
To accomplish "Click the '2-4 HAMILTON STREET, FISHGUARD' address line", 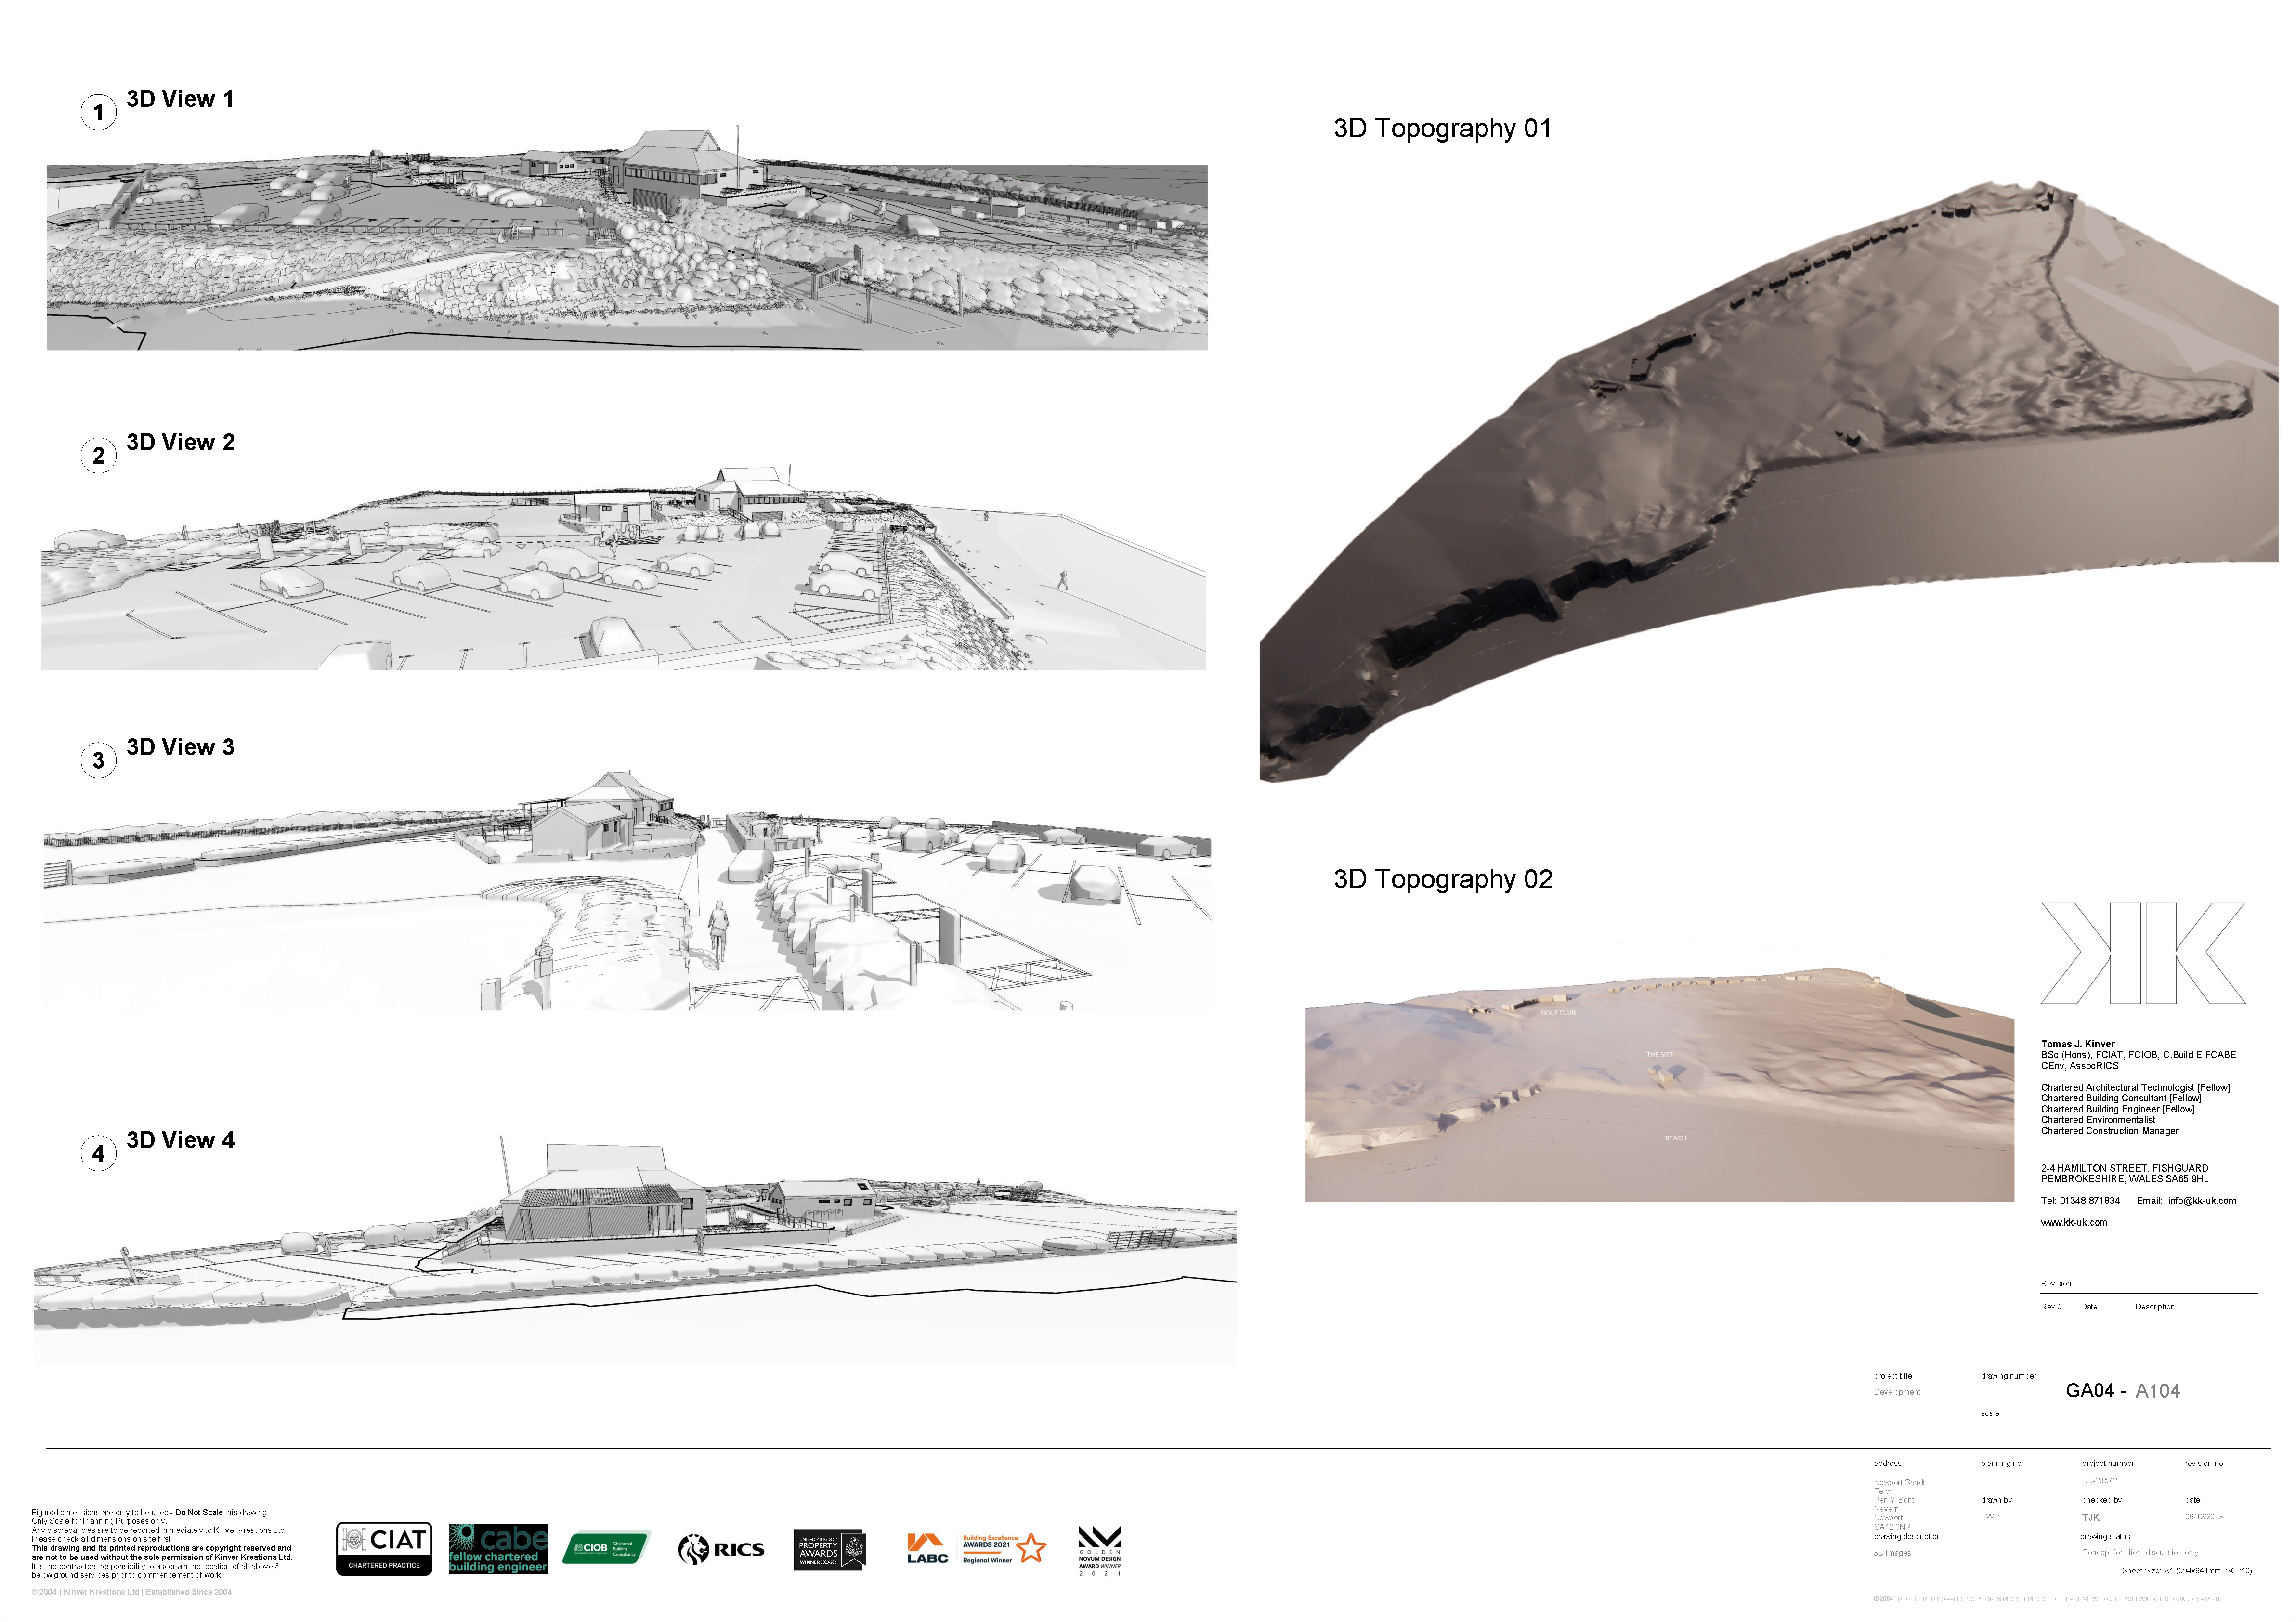I will click(2124, 1168).
